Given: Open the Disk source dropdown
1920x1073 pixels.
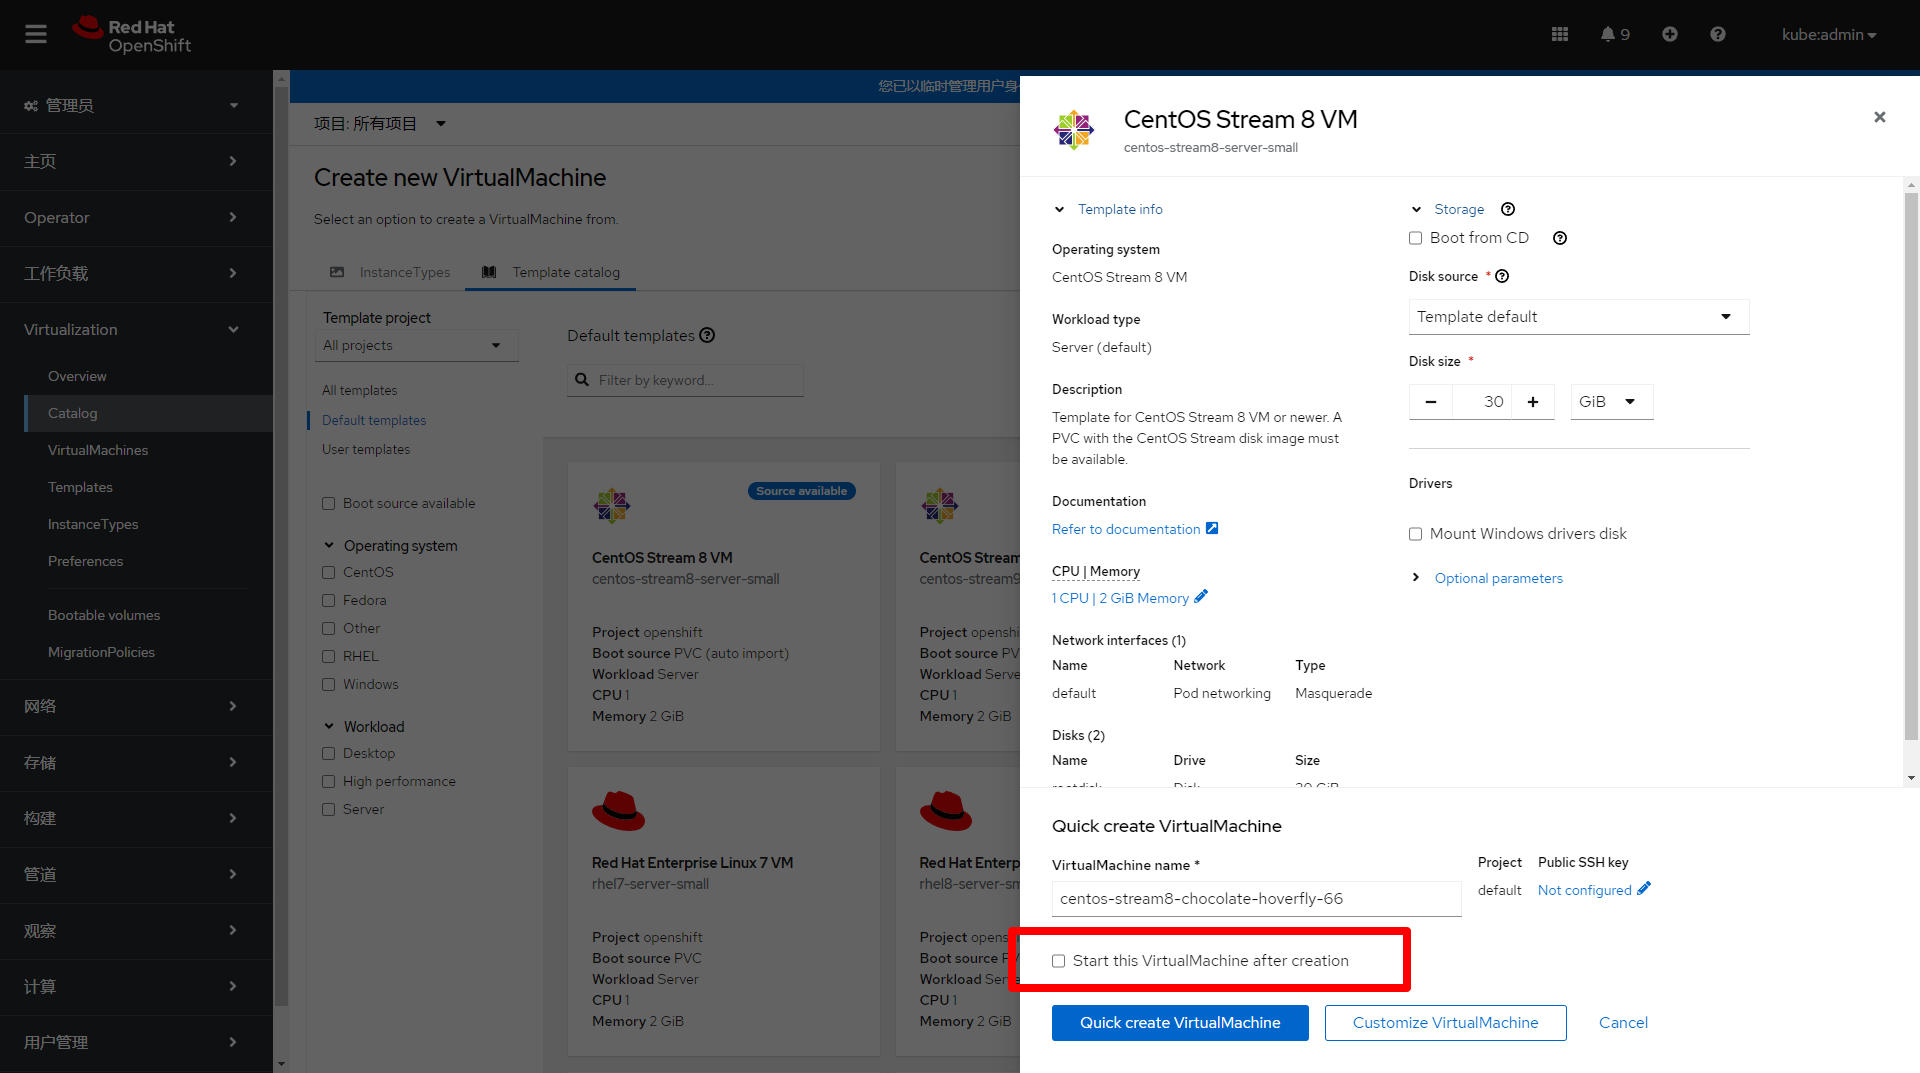Looking at the screenshot, I should (1578, 317).
